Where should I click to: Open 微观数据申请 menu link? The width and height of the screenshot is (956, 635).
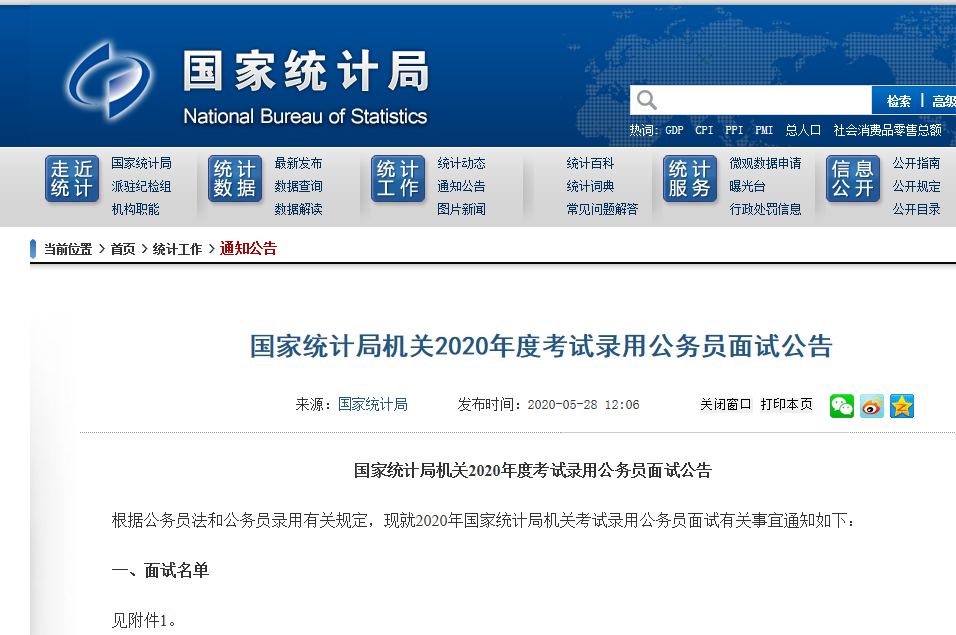pyautogui.click(x=766, y=163)
